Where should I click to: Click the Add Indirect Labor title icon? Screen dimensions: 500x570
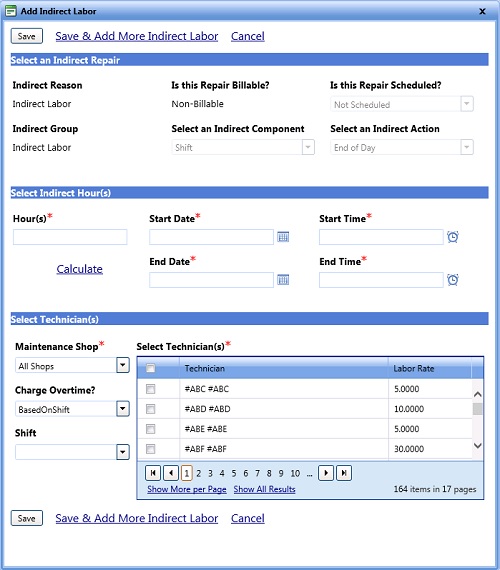11,11
